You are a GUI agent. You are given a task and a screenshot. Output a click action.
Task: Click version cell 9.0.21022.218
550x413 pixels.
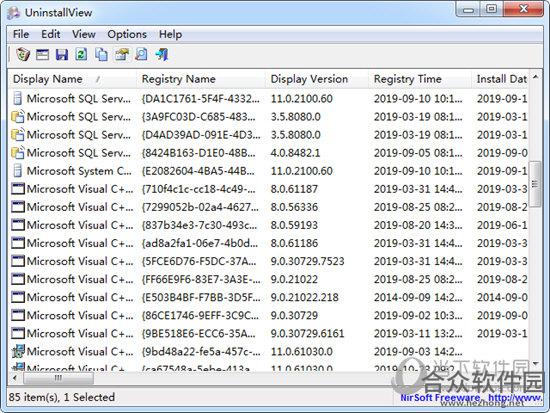304,297
